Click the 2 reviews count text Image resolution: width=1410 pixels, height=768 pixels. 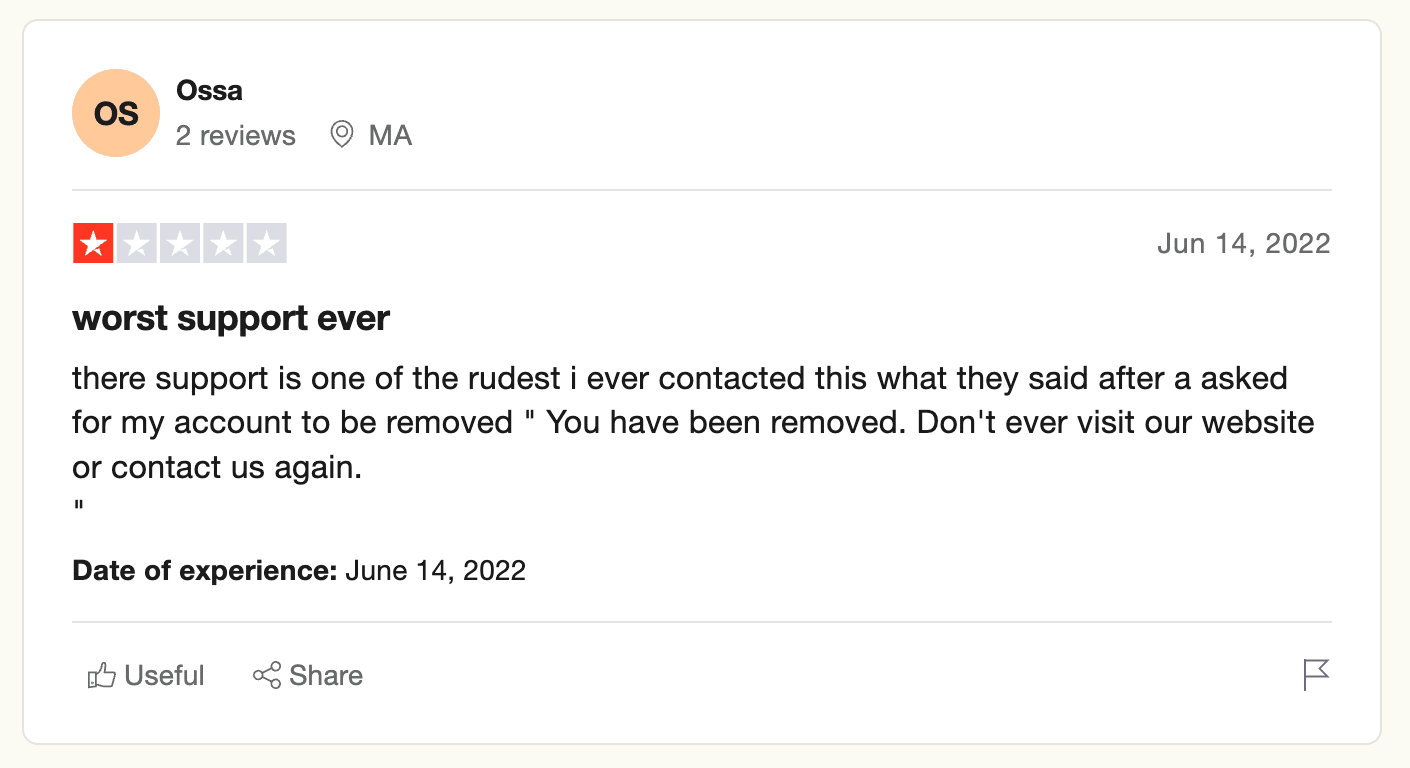click(236, 135)
